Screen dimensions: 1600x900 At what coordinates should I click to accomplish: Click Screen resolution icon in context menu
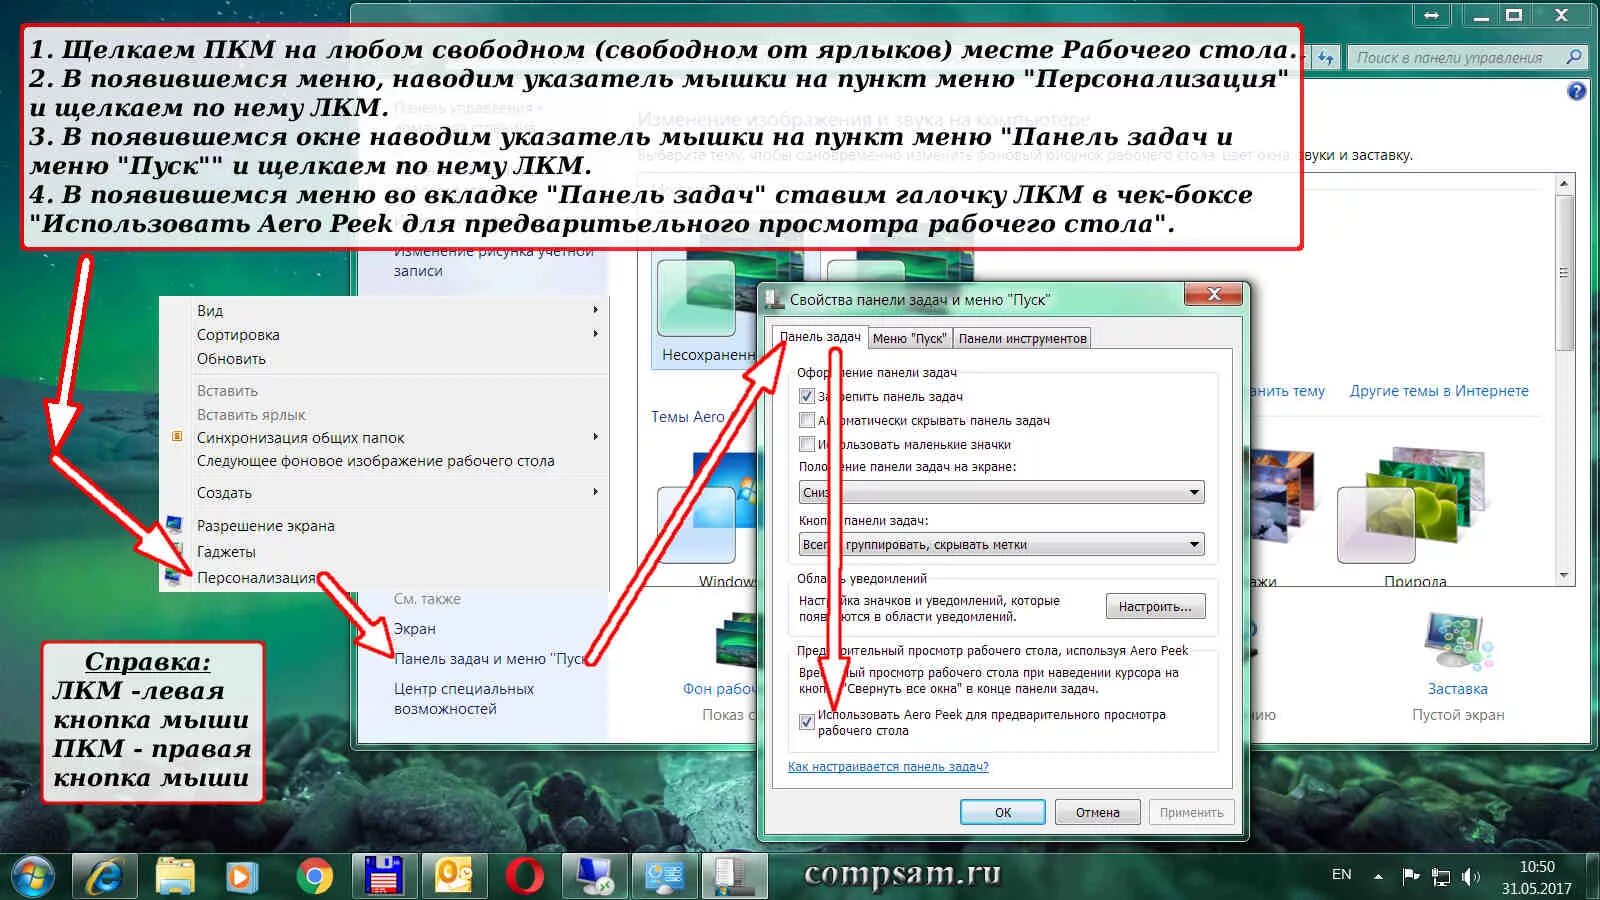tap(175, 524)
